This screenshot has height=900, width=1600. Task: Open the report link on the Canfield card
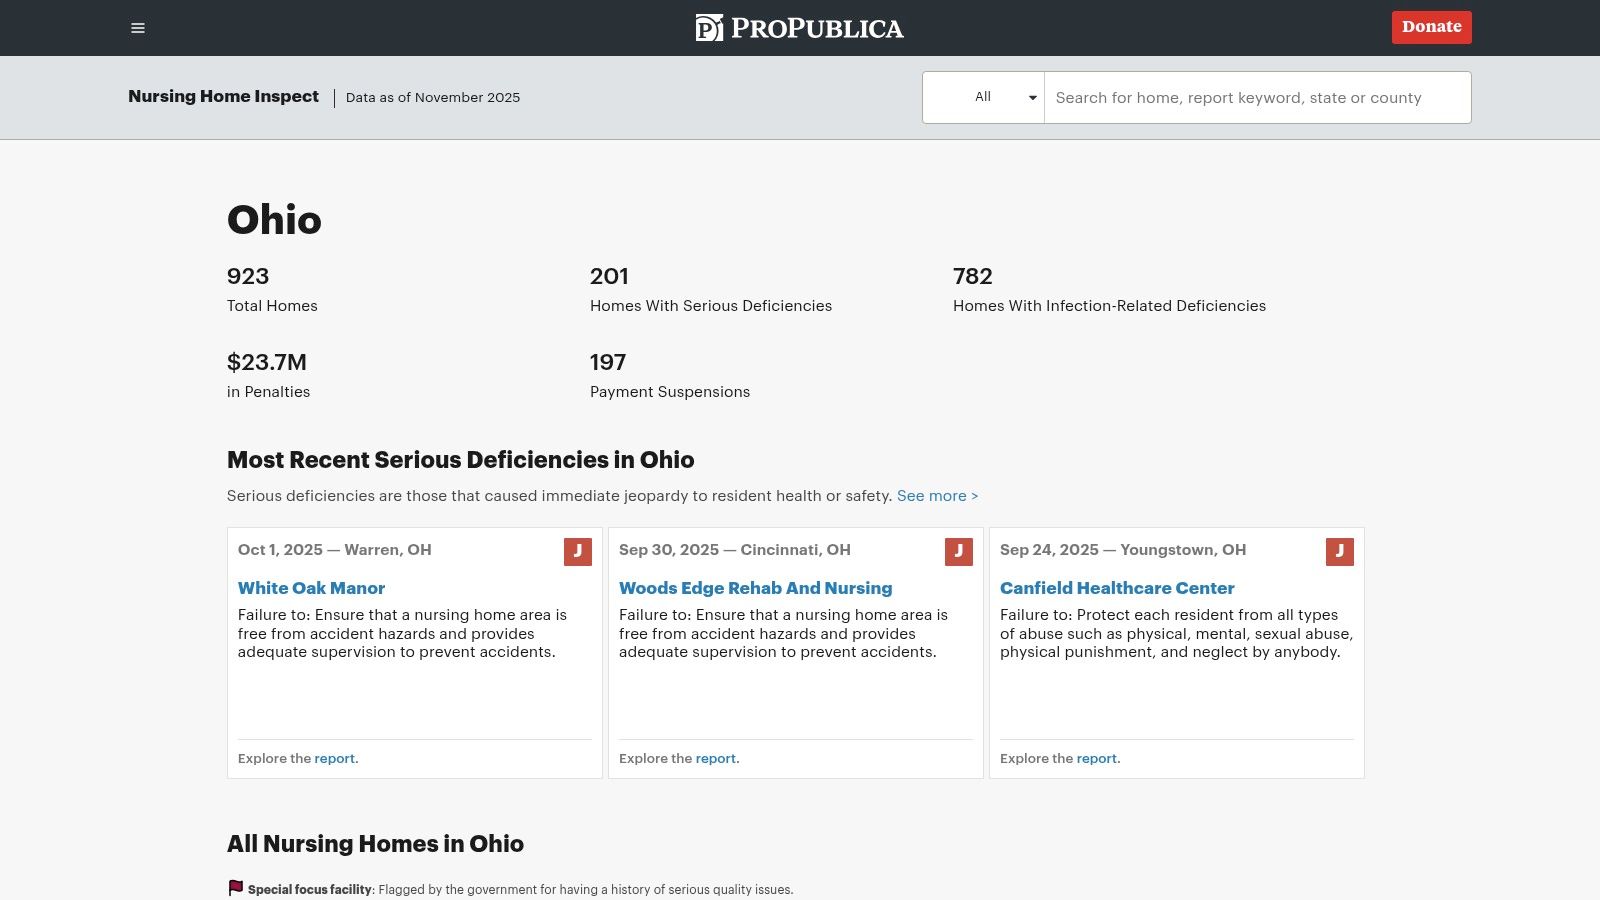[1097, 758]
